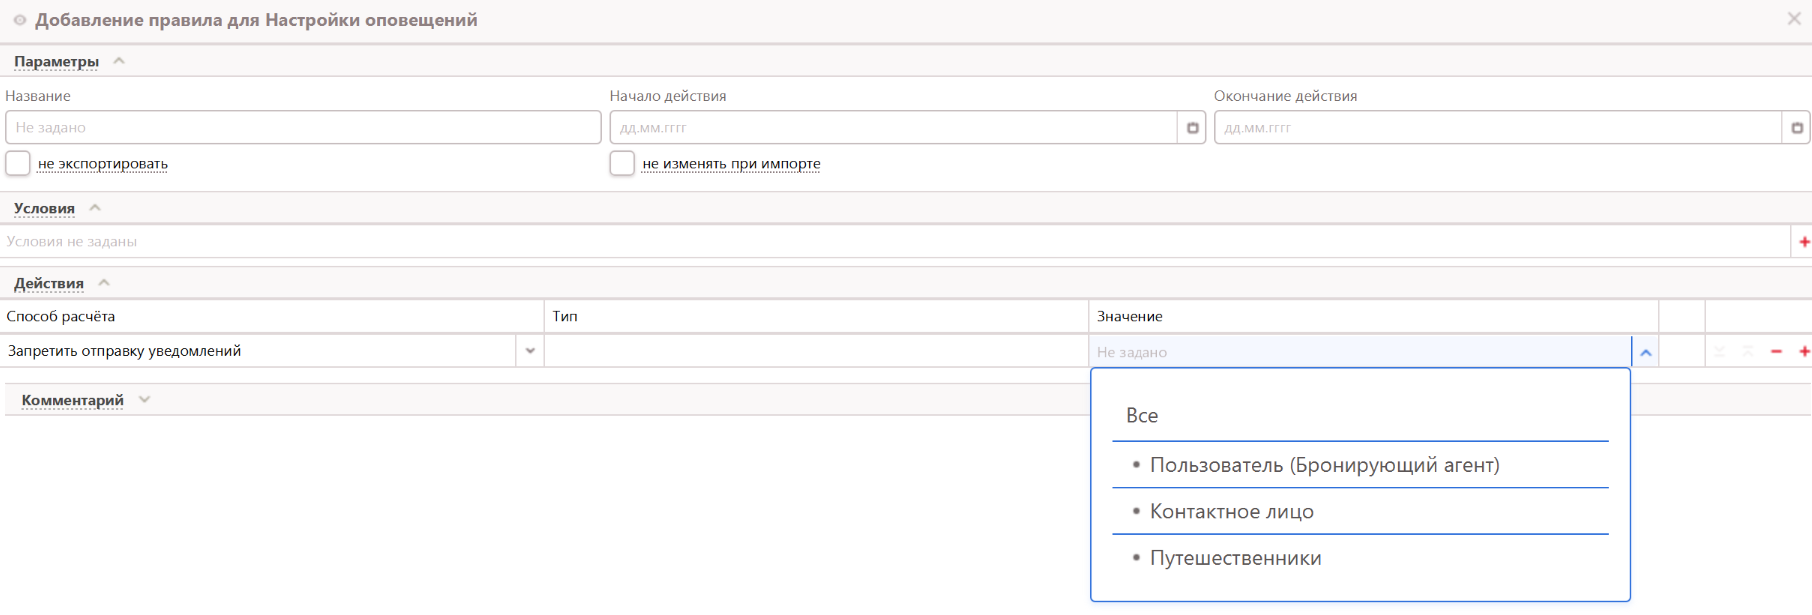Click the Название input field
This screenshot has width=1812, height=615.
303,128
